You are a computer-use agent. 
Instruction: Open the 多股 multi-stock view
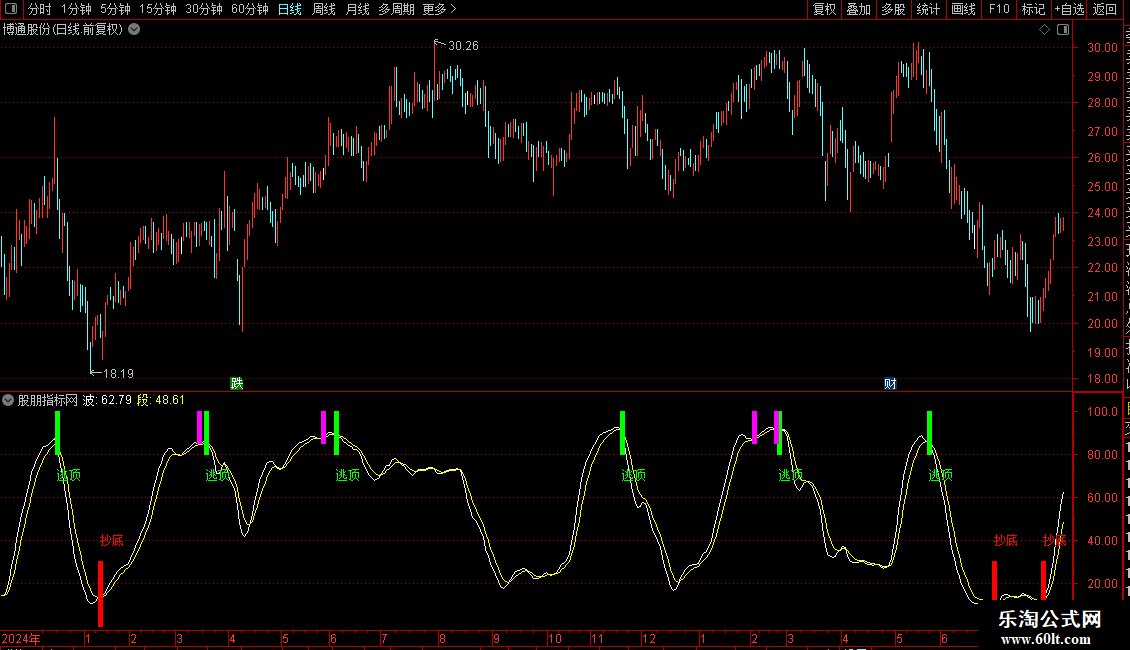[x=893, y=9]
